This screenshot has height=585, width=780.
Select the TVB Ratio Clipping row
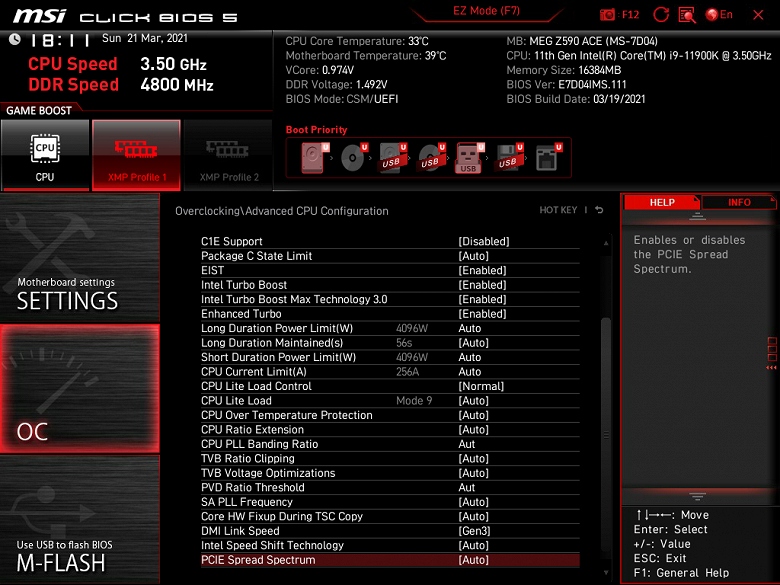390,458
